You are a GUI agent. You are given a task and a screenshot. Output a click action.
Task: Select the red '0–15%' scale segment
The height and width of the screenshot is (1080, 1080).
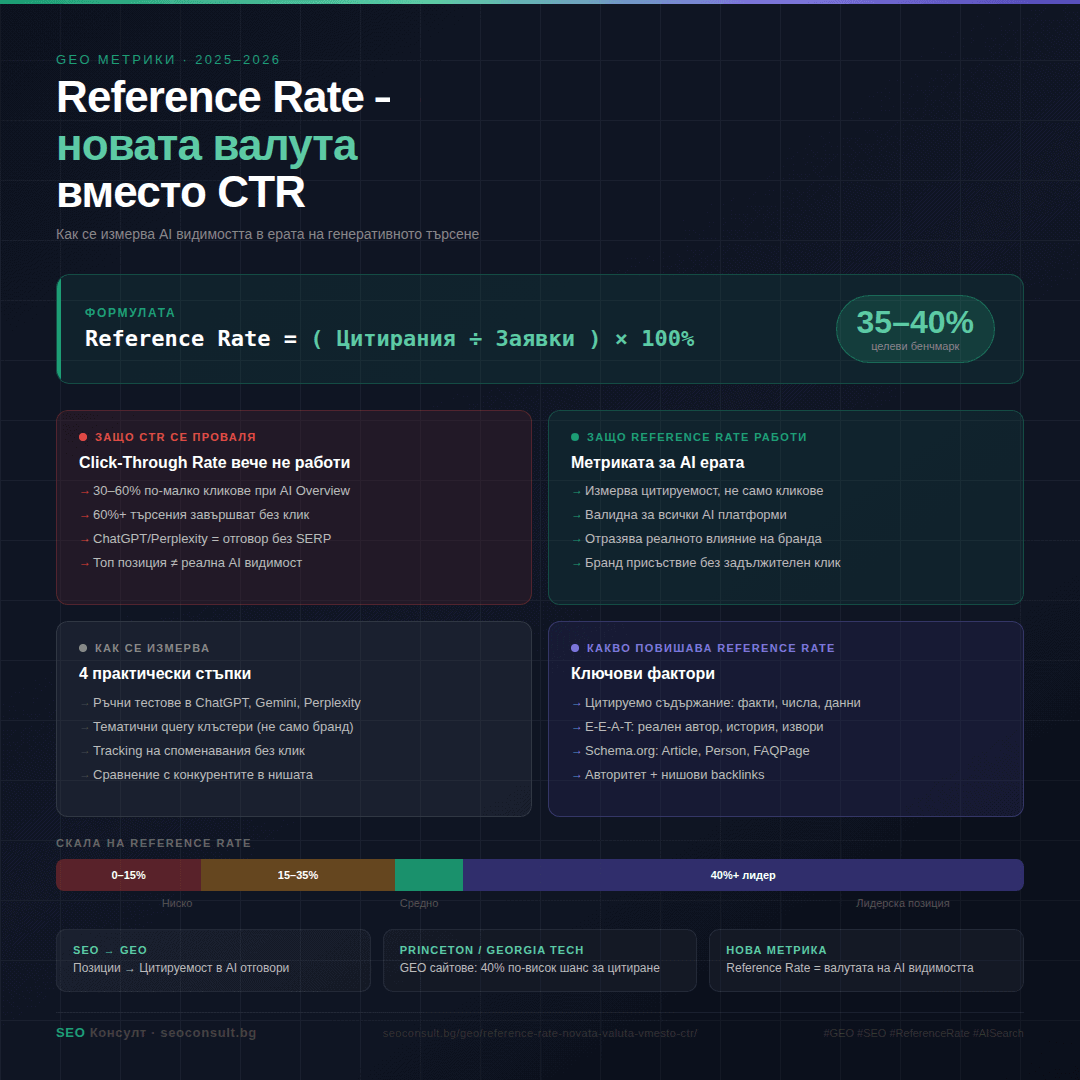128,874
